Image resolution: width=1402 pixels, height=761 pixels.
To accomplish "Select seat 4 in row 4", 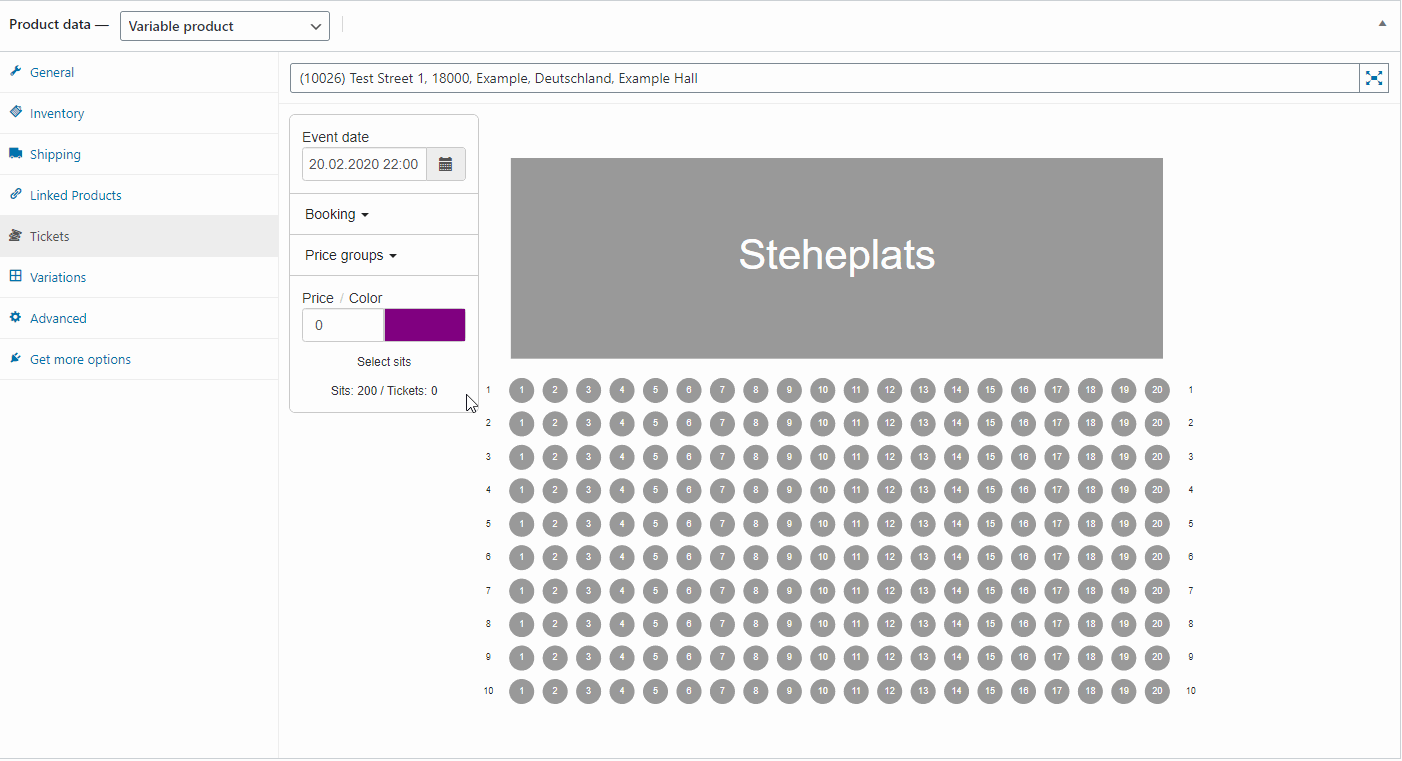I will (622, 490).
